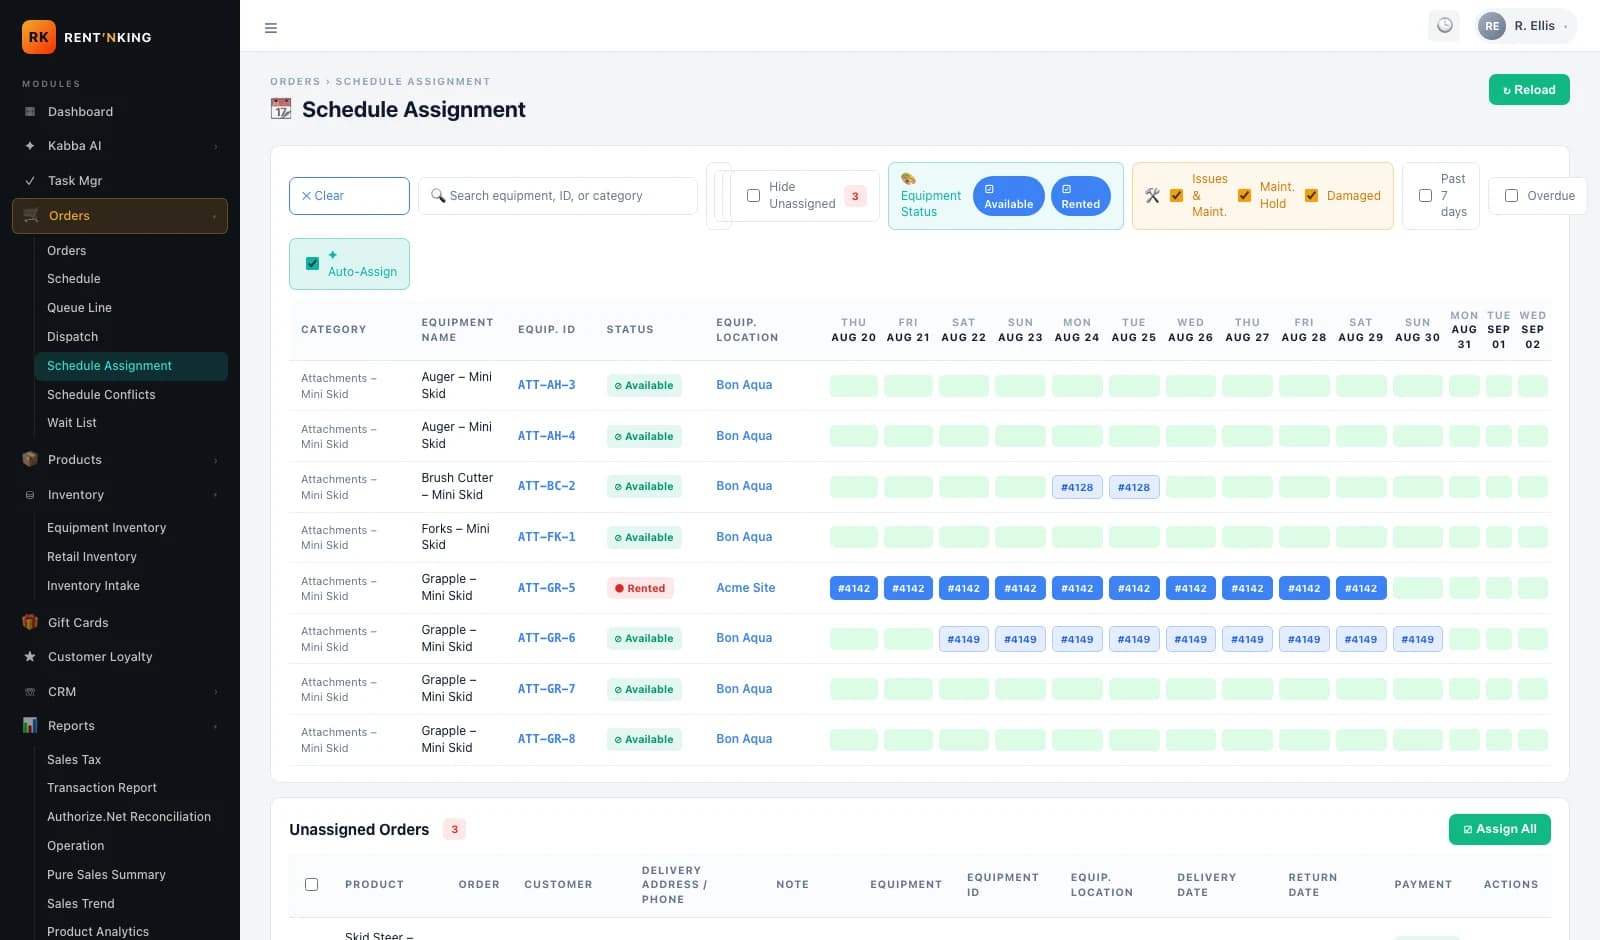Click the RE user avatar
Viewport: 1600px width, 940px height.
tap(1491, 26)
